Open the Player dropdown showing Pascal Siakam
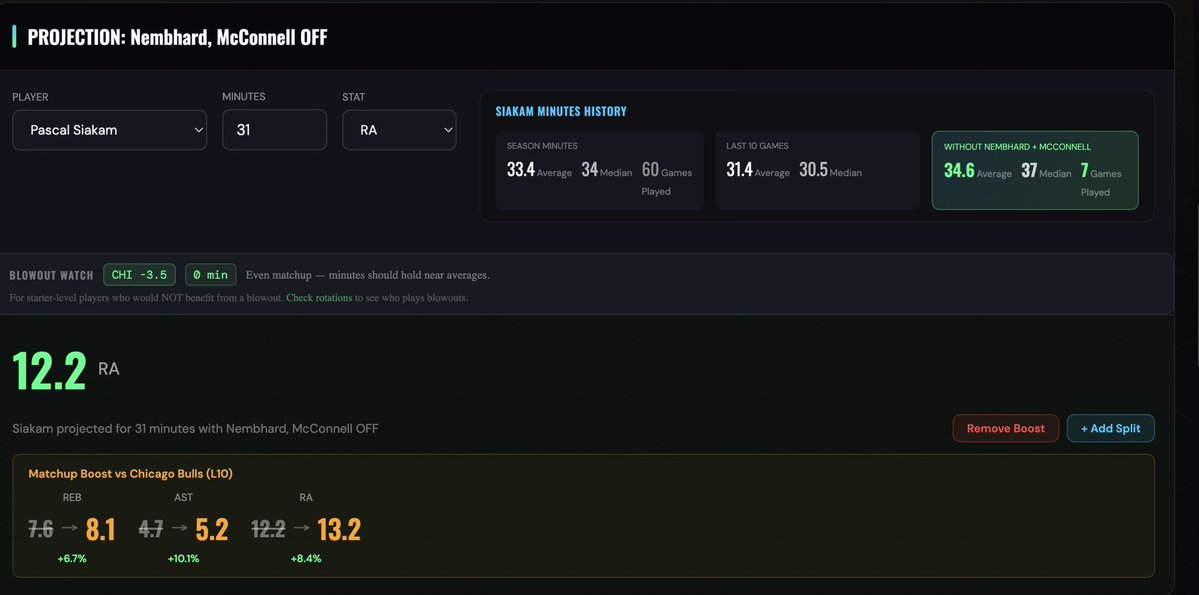 coord(109,130)
